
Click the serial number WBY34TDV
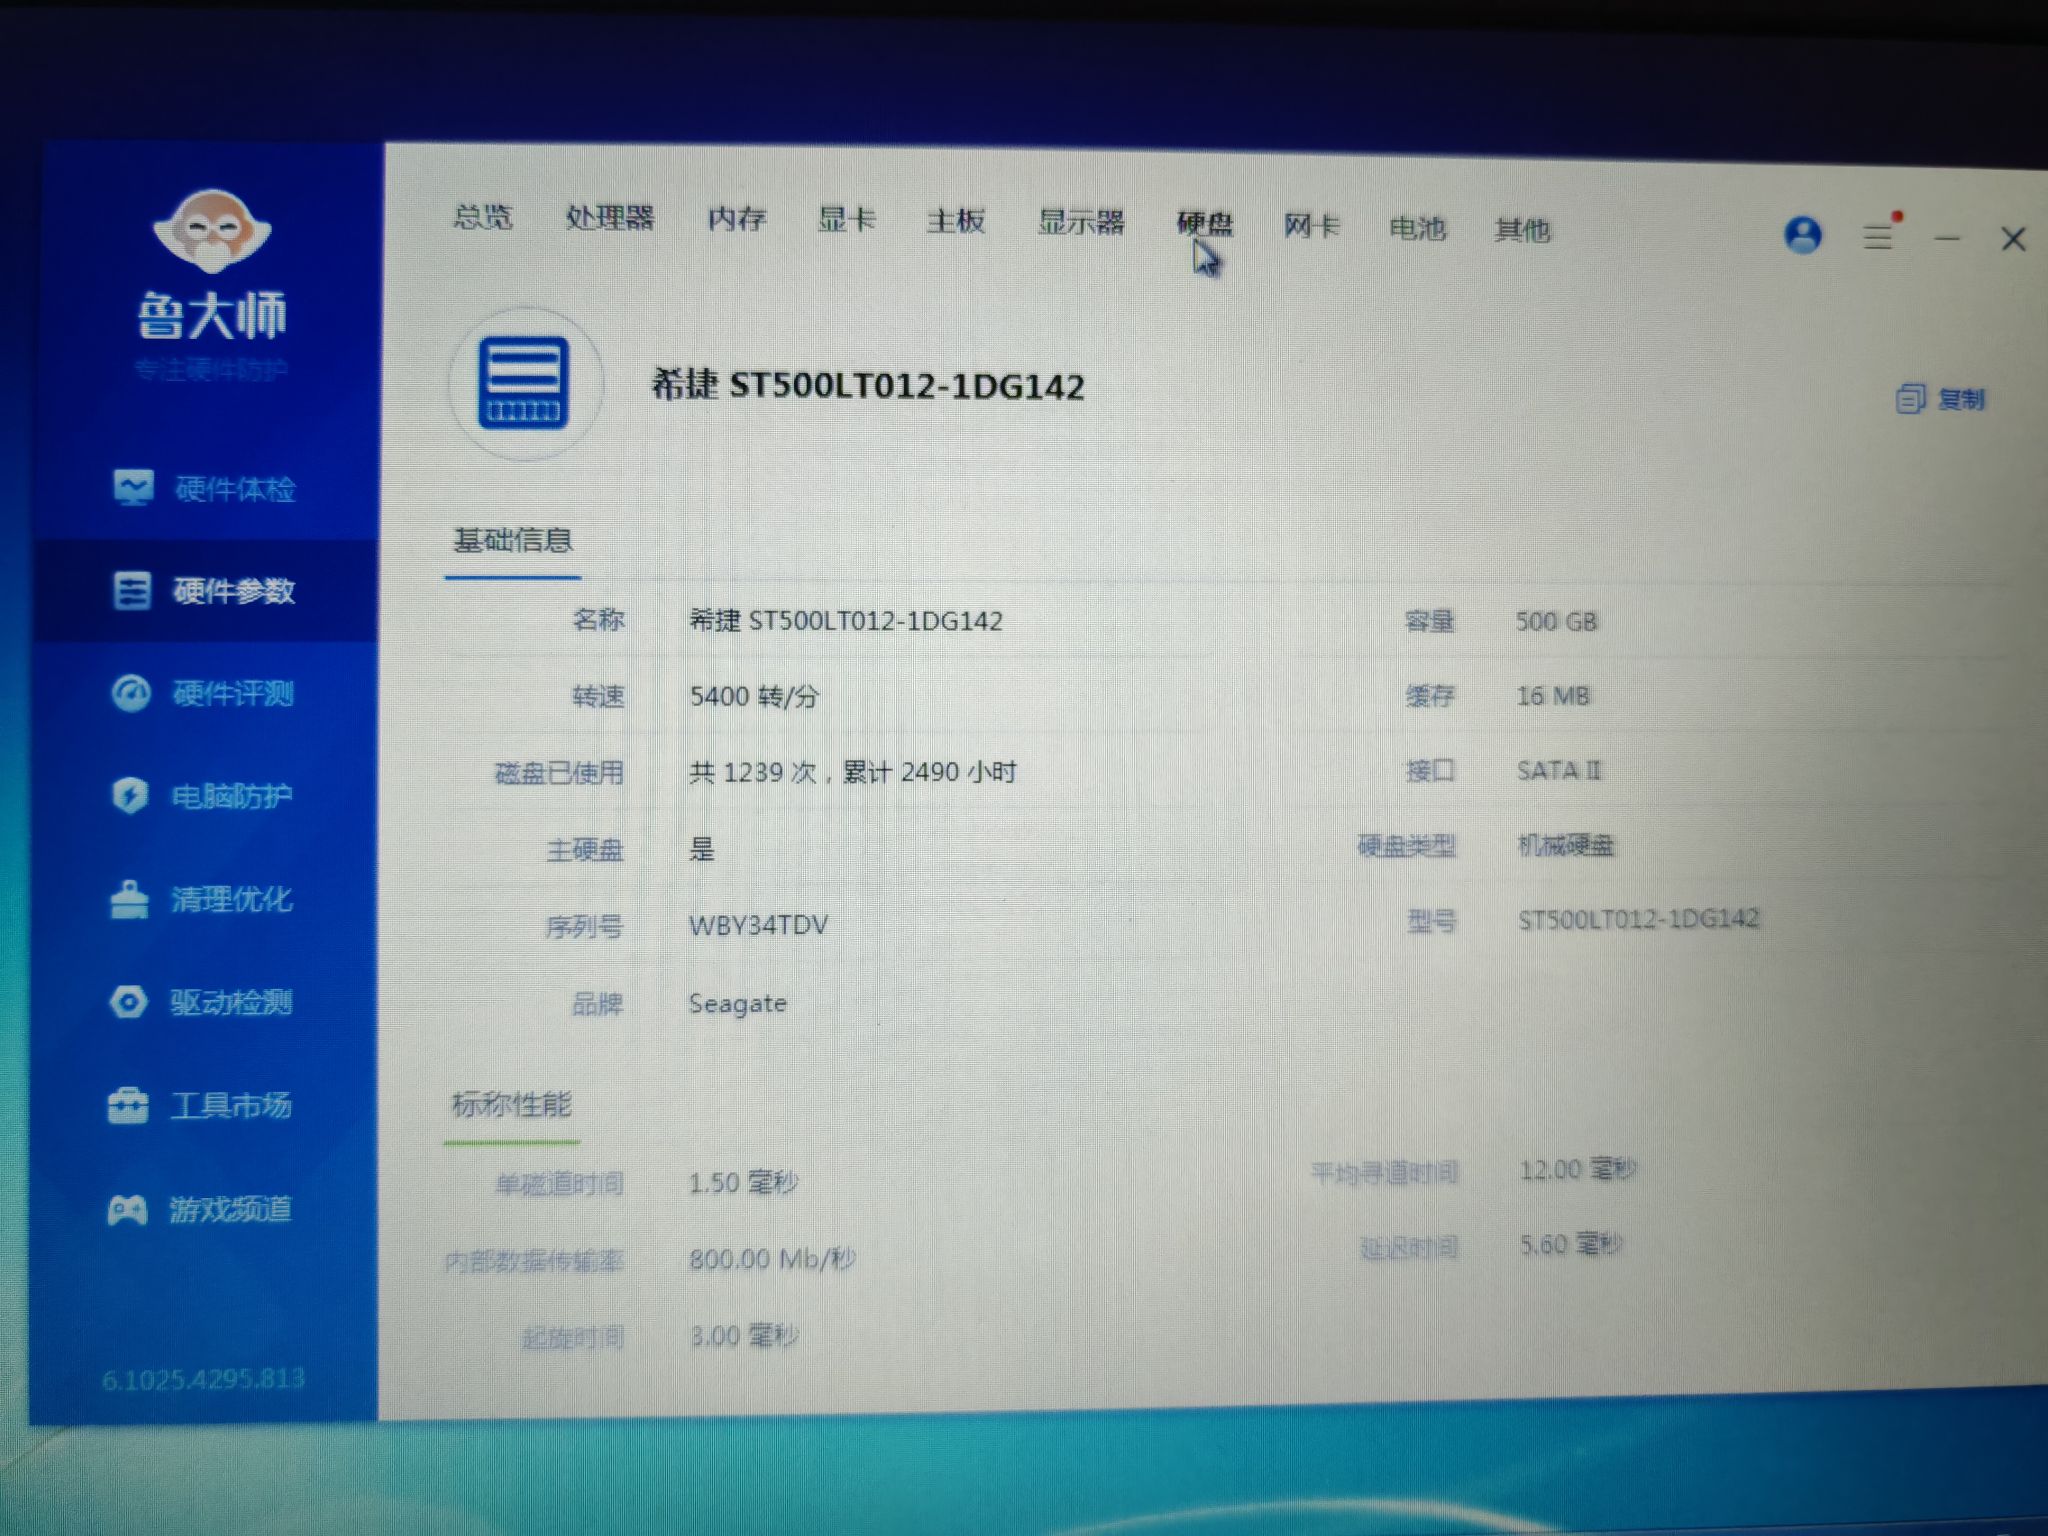(x=759, y=925)
